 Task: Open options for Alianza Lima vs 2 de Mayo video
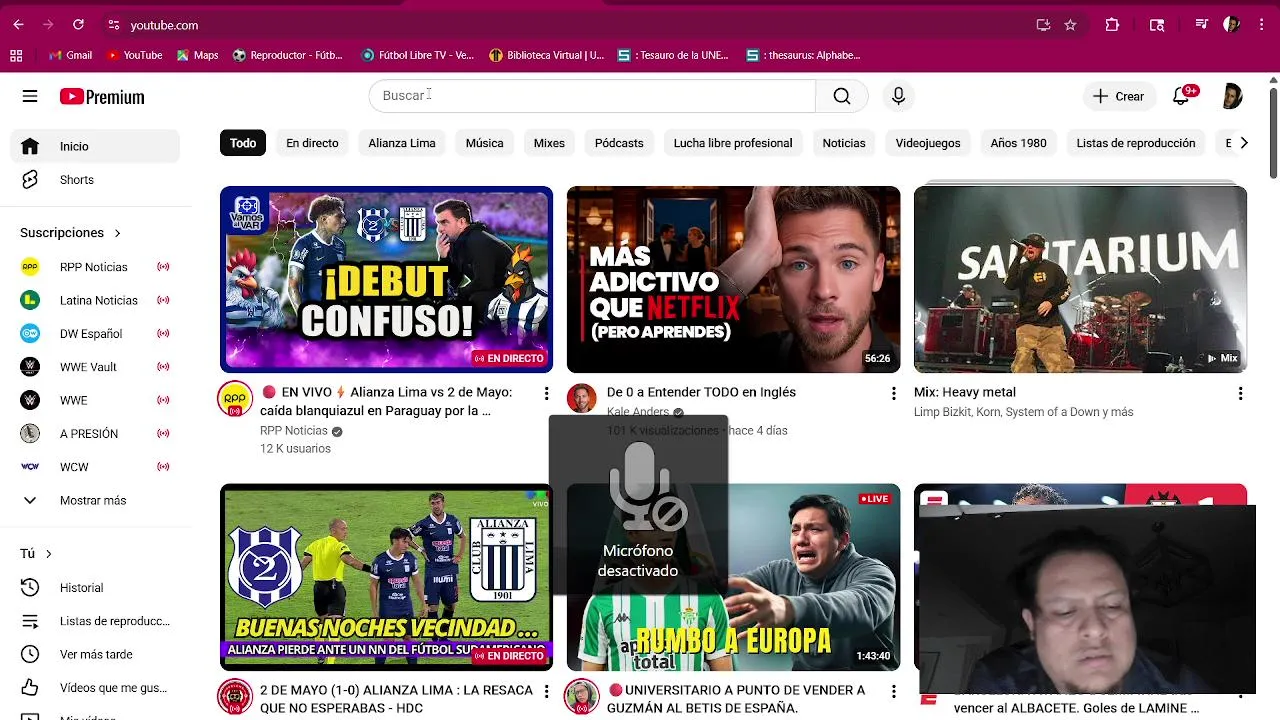546,394
